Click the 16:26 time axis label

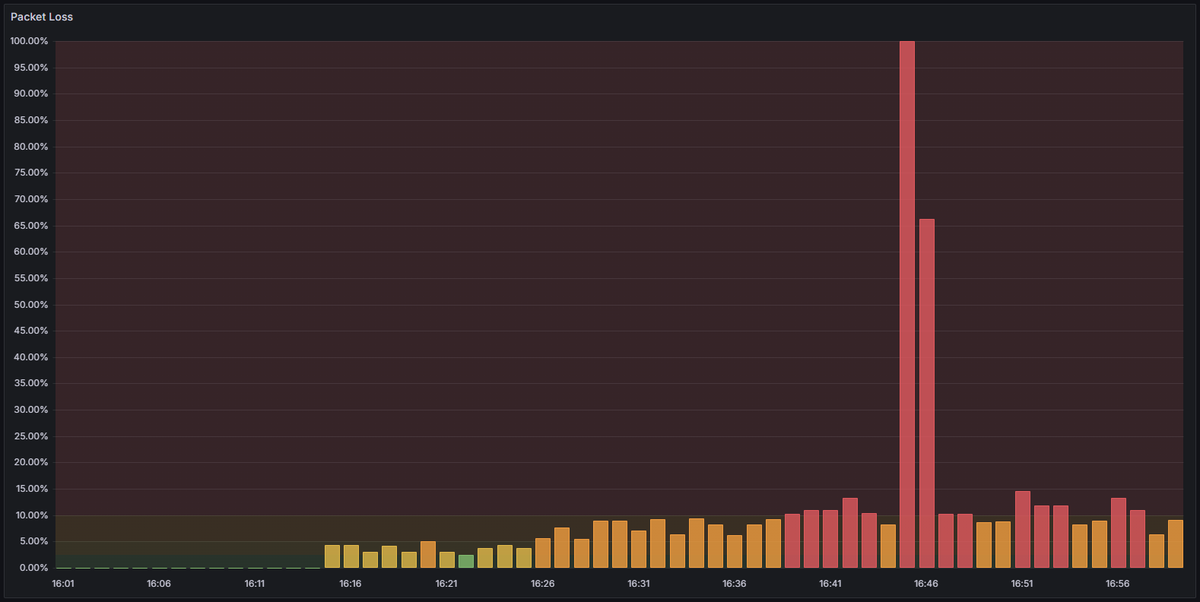click(x=543, y=583)
